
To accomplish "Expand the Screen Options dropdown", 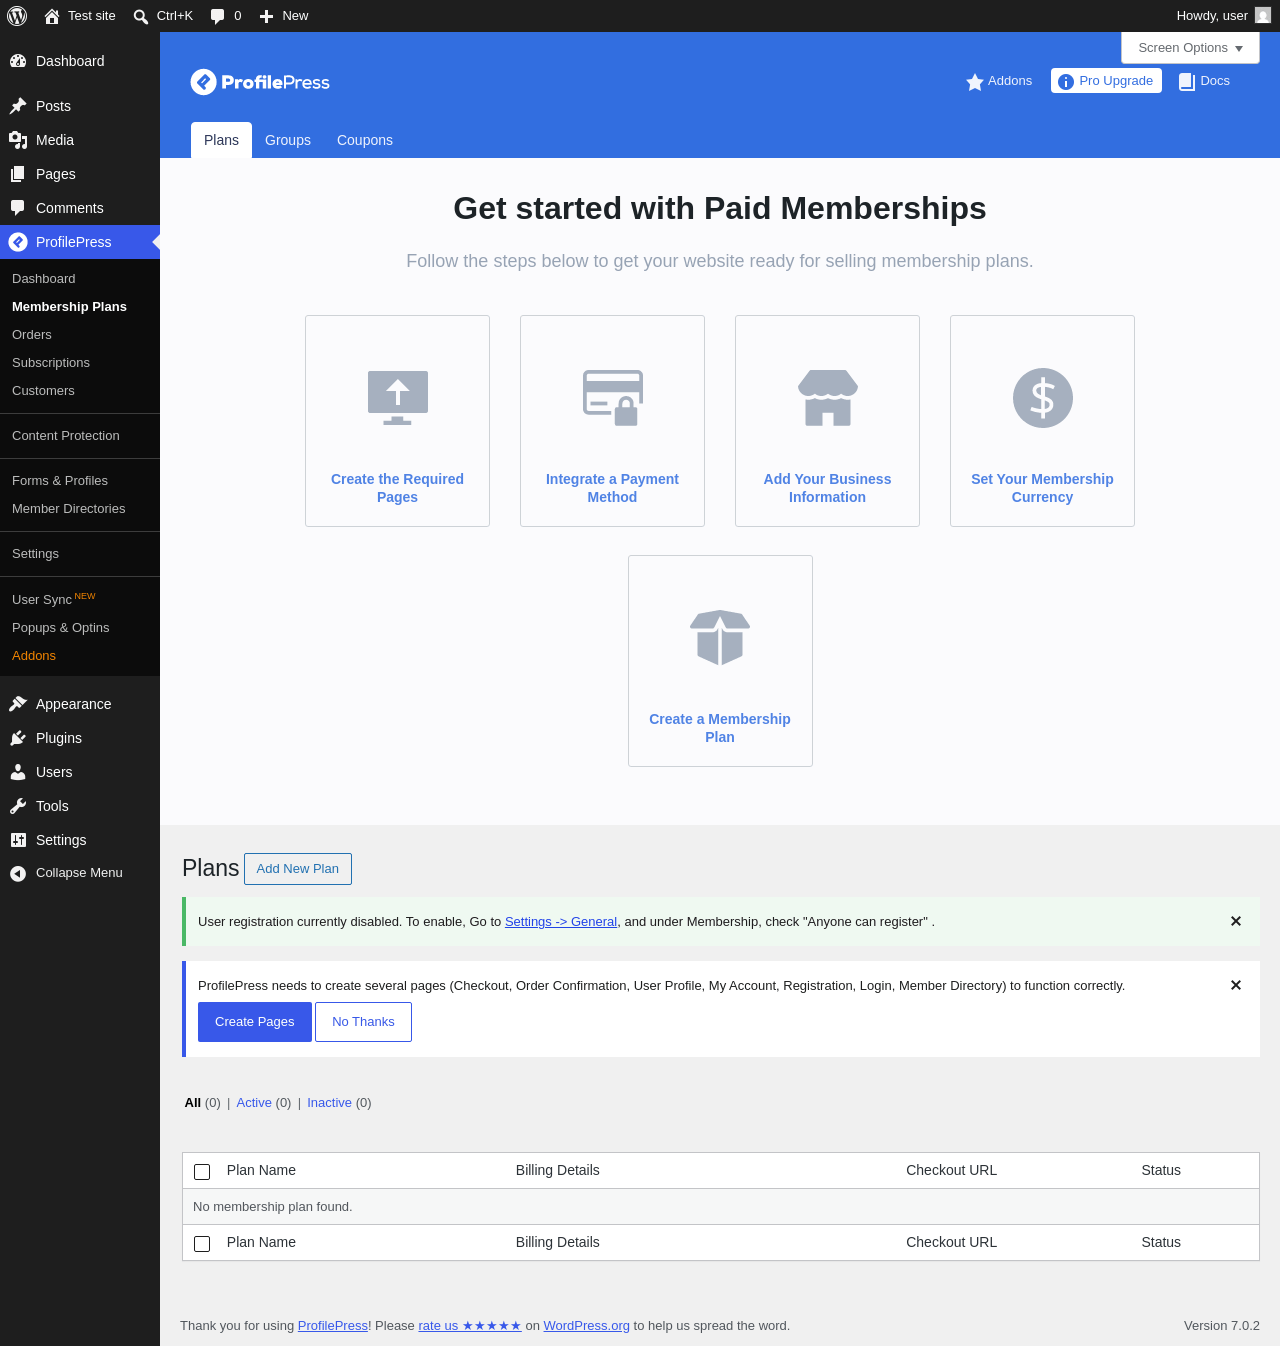I will [1190, 48].
